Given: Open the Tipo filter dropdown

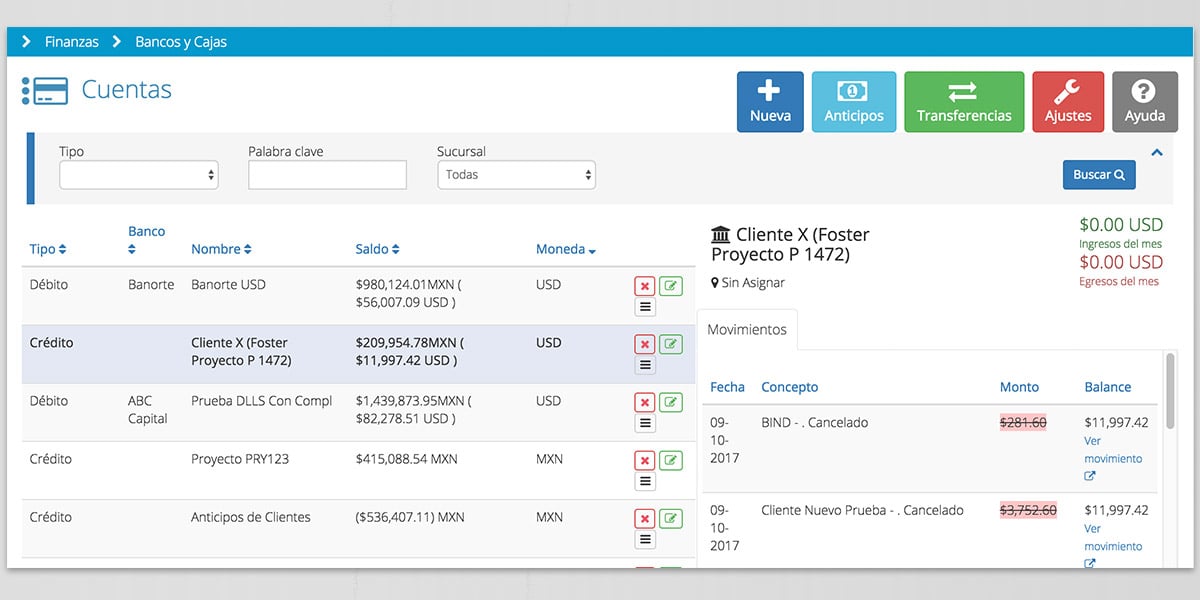Looking at the screenshot, I should coord(138,175).
